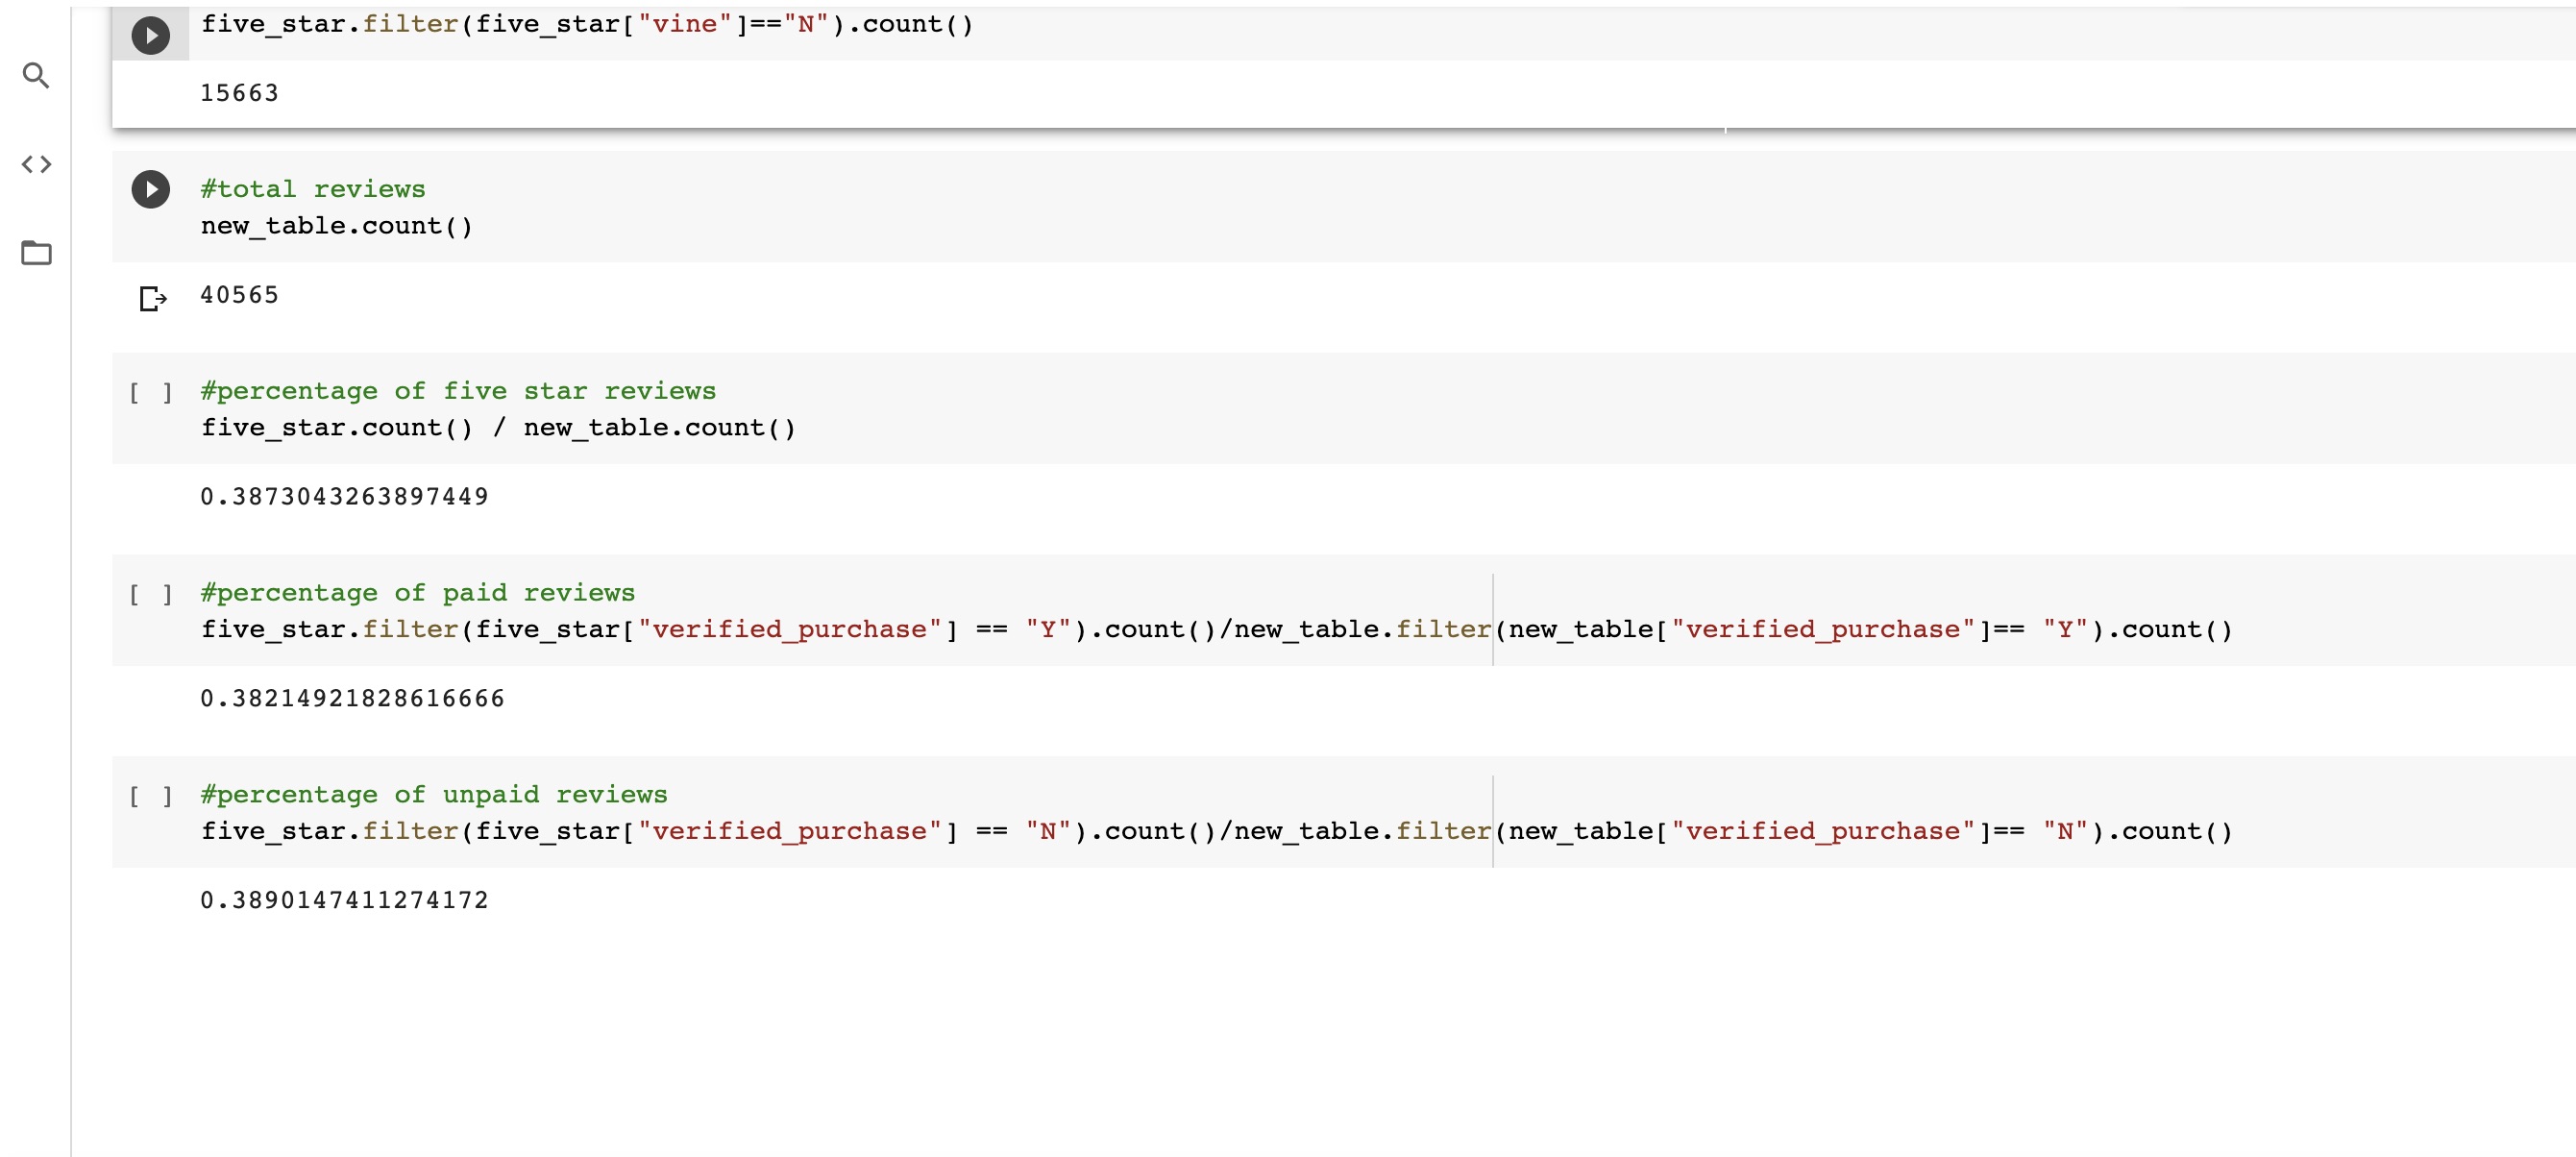Open the code snippets panel icon
2576x1157 pixels.
click(x=36, y=164)
